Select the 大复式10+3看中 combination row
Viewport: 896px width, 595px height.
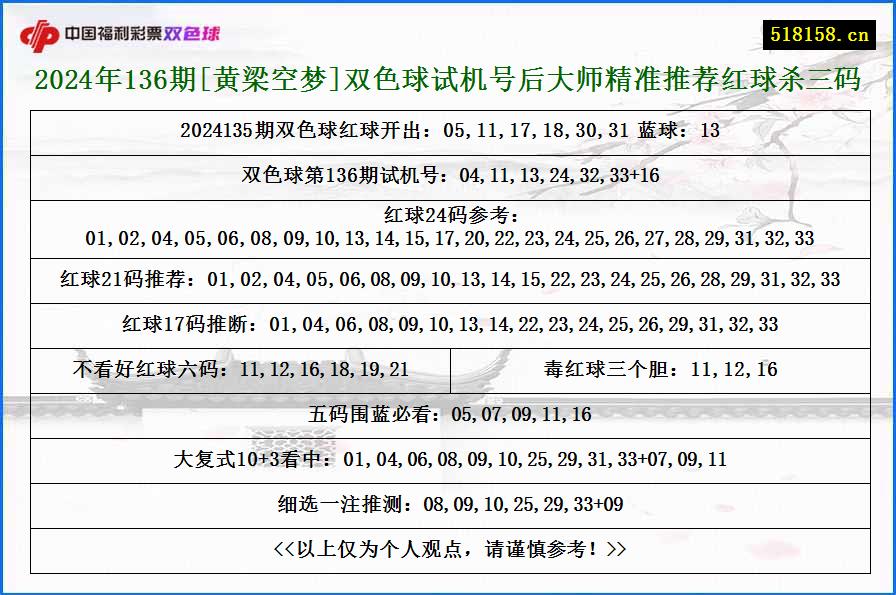click(448, 461)
